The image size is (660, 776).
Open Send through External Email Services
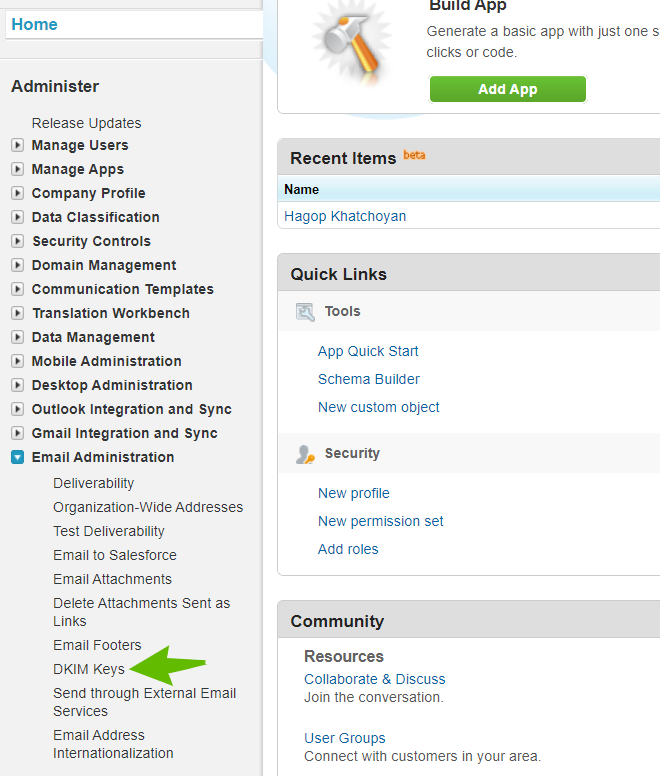(144, 702)
